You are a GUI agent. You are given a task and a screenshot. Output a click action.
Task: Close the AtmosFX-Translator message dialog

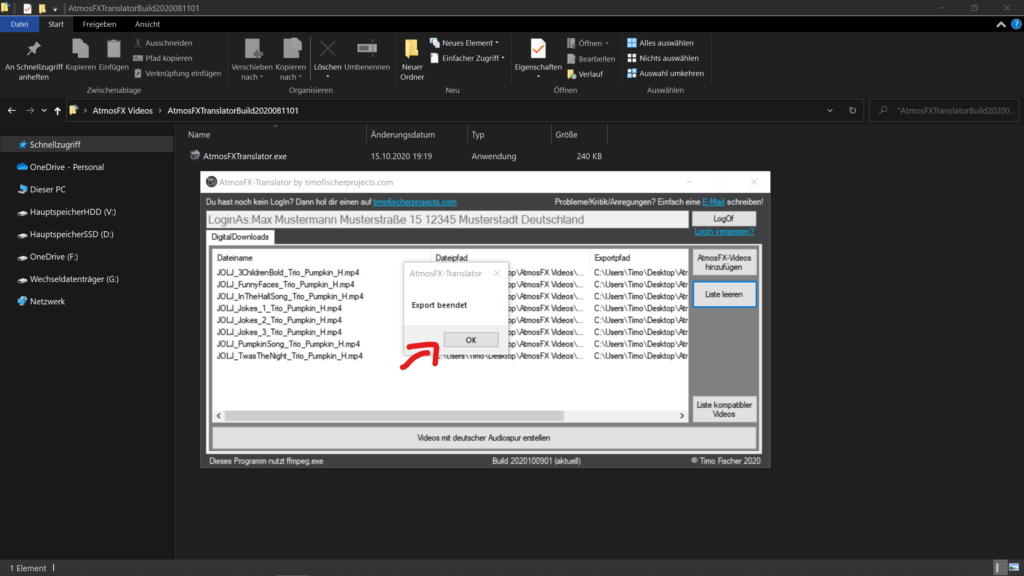tap(496, 273)
